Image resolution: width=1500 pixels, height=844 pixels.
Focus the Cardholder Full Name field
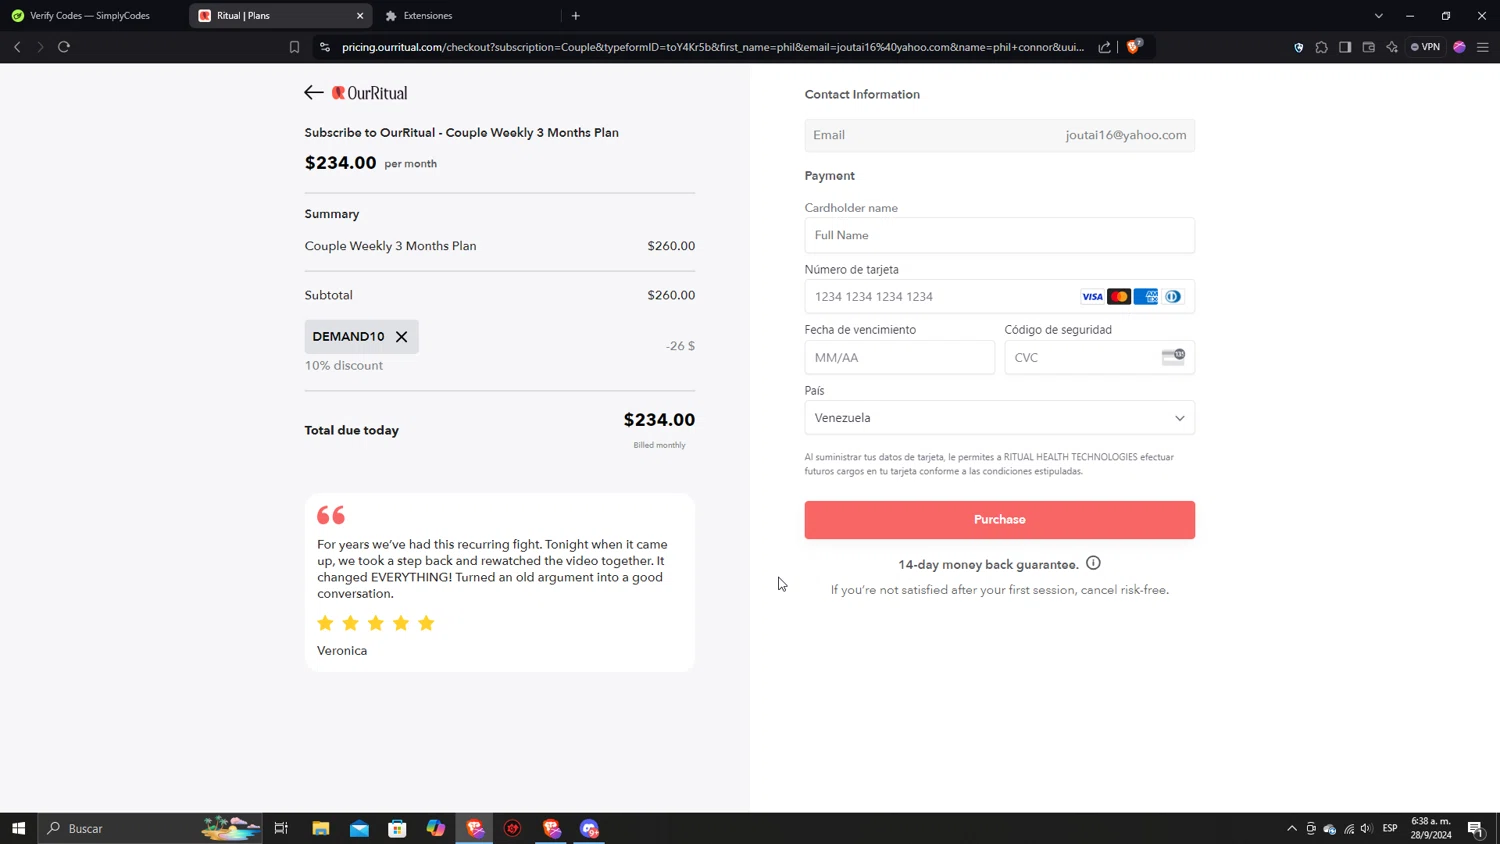click(x=999, y=235)
